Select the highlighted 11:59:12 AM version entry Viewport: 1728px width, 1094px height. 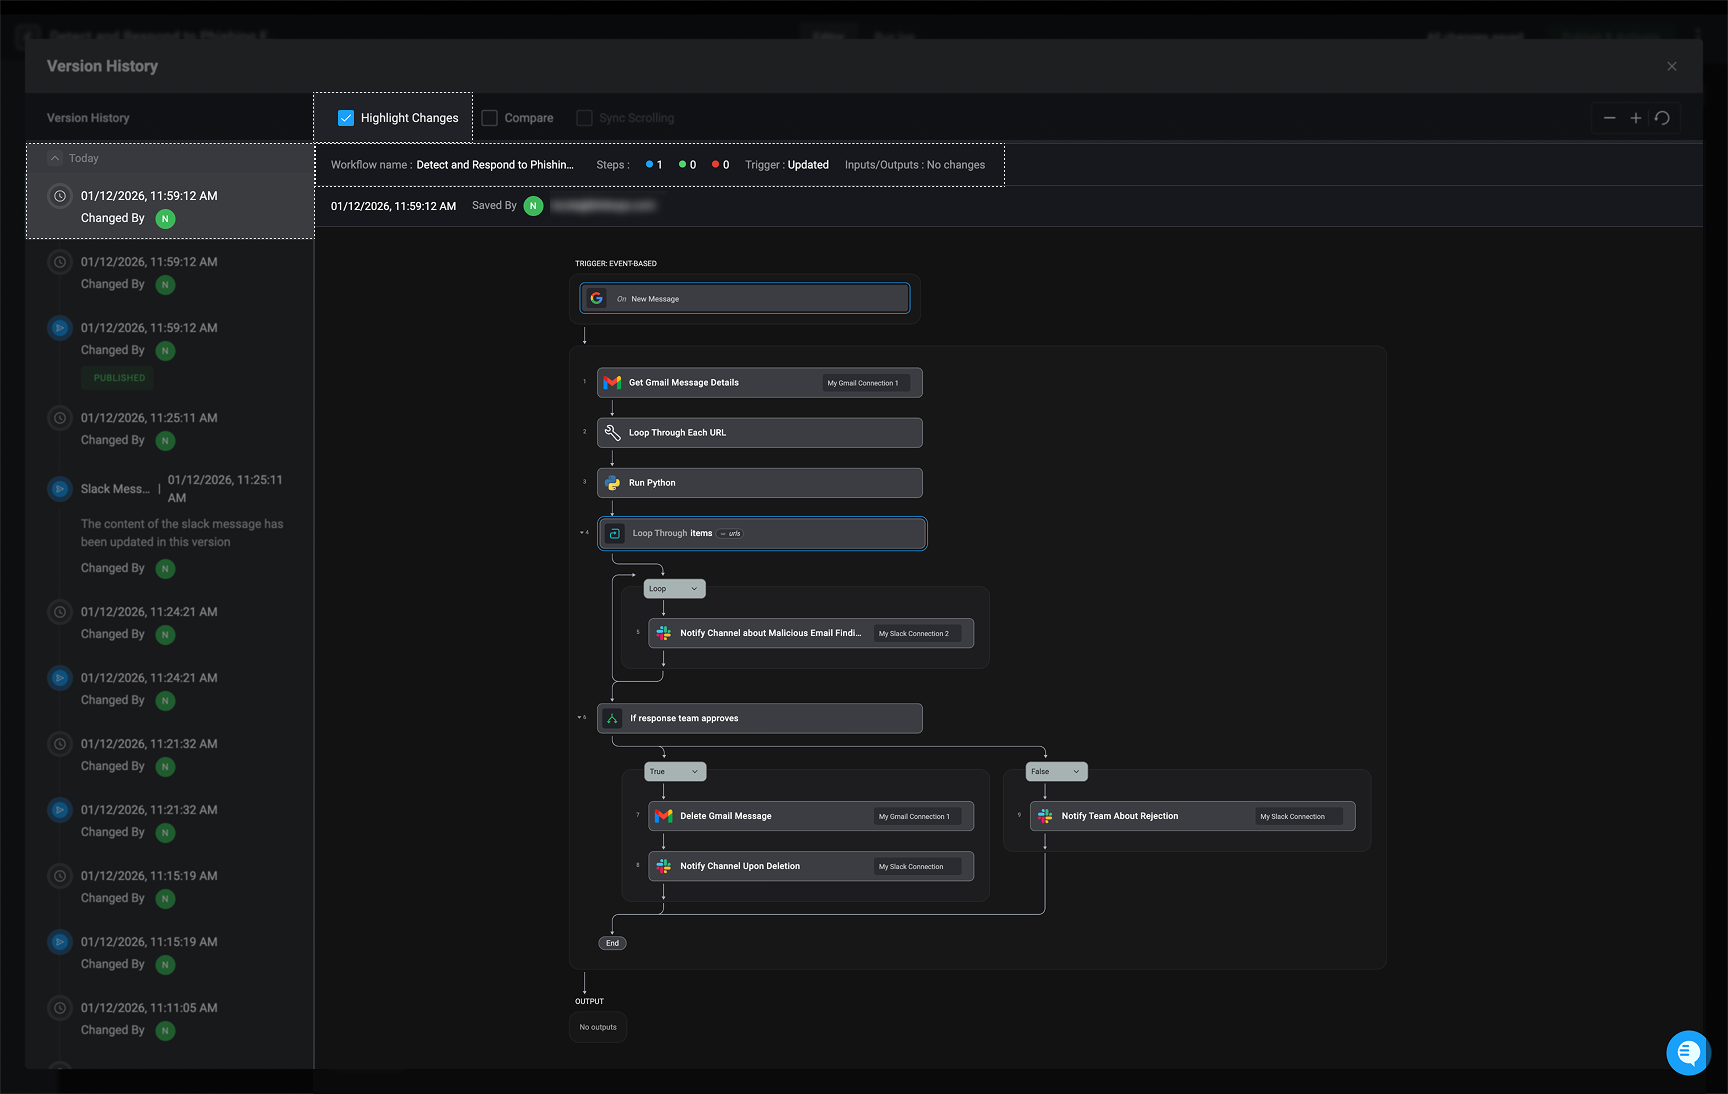[x=170, y=207]
